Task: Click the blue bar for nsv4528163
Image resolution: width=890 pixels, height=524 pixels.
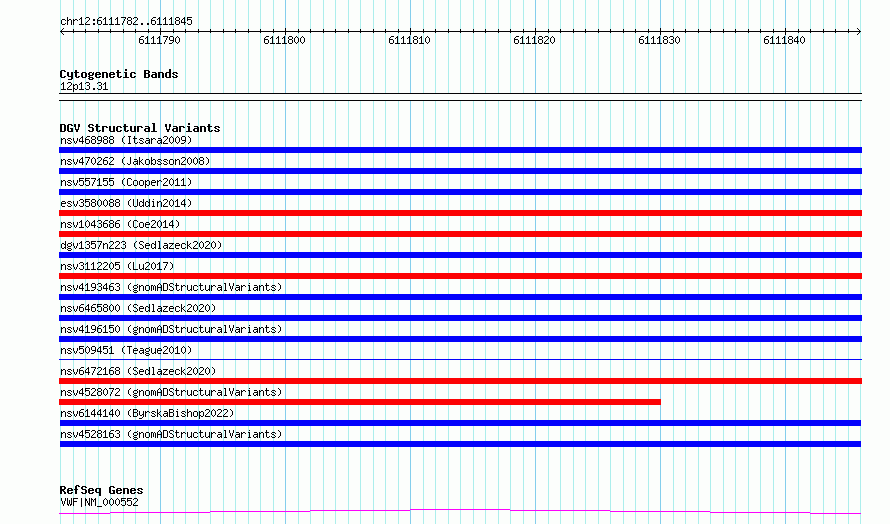Action: coord(460,444)
